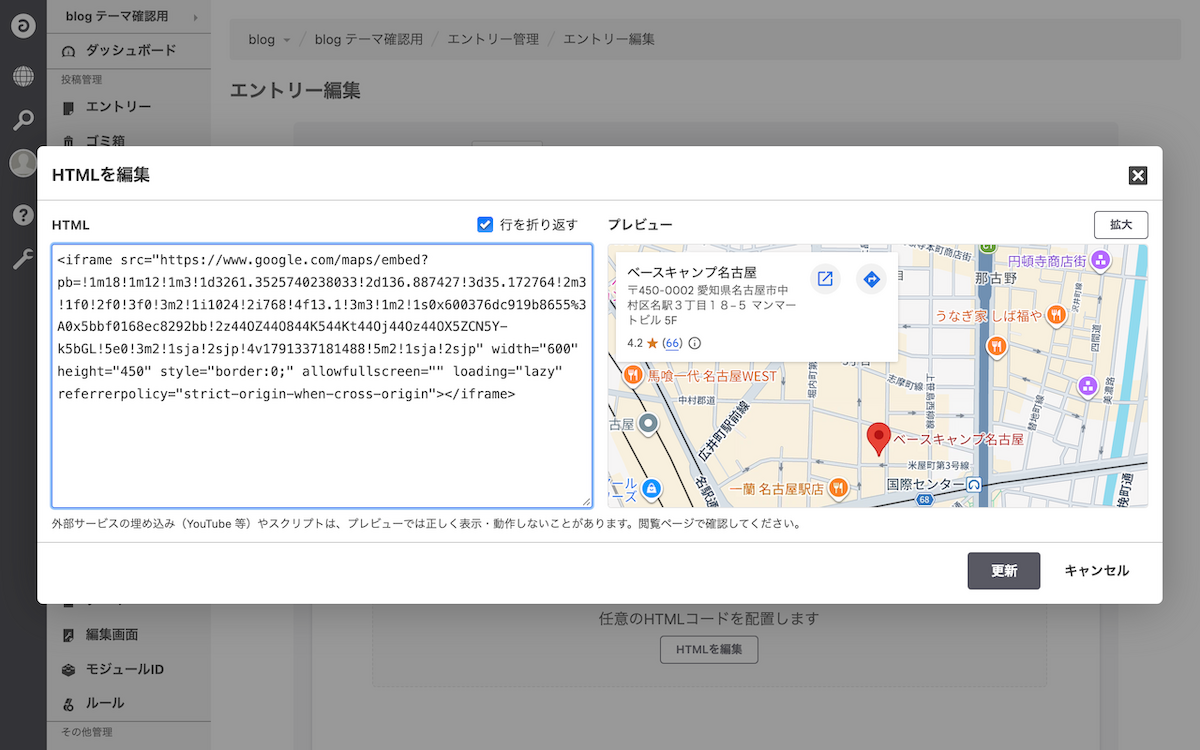The image size is (1200, 750).
Task: Expand the preview with 拡大 button
Action: click(x=1121, y=225)
